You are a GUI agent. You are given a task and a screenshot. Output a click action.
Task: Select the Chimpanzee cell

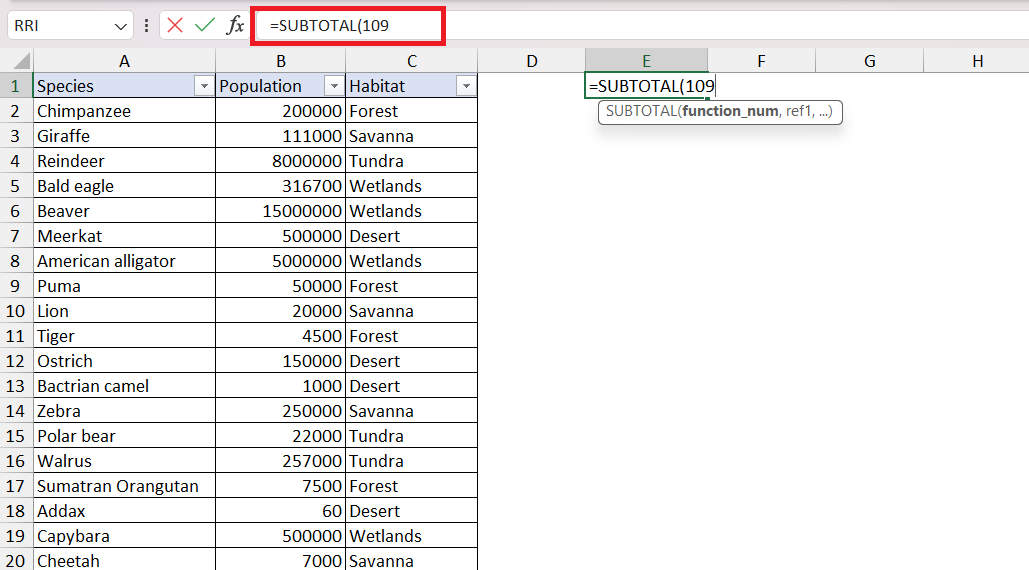tap(125, 111)
